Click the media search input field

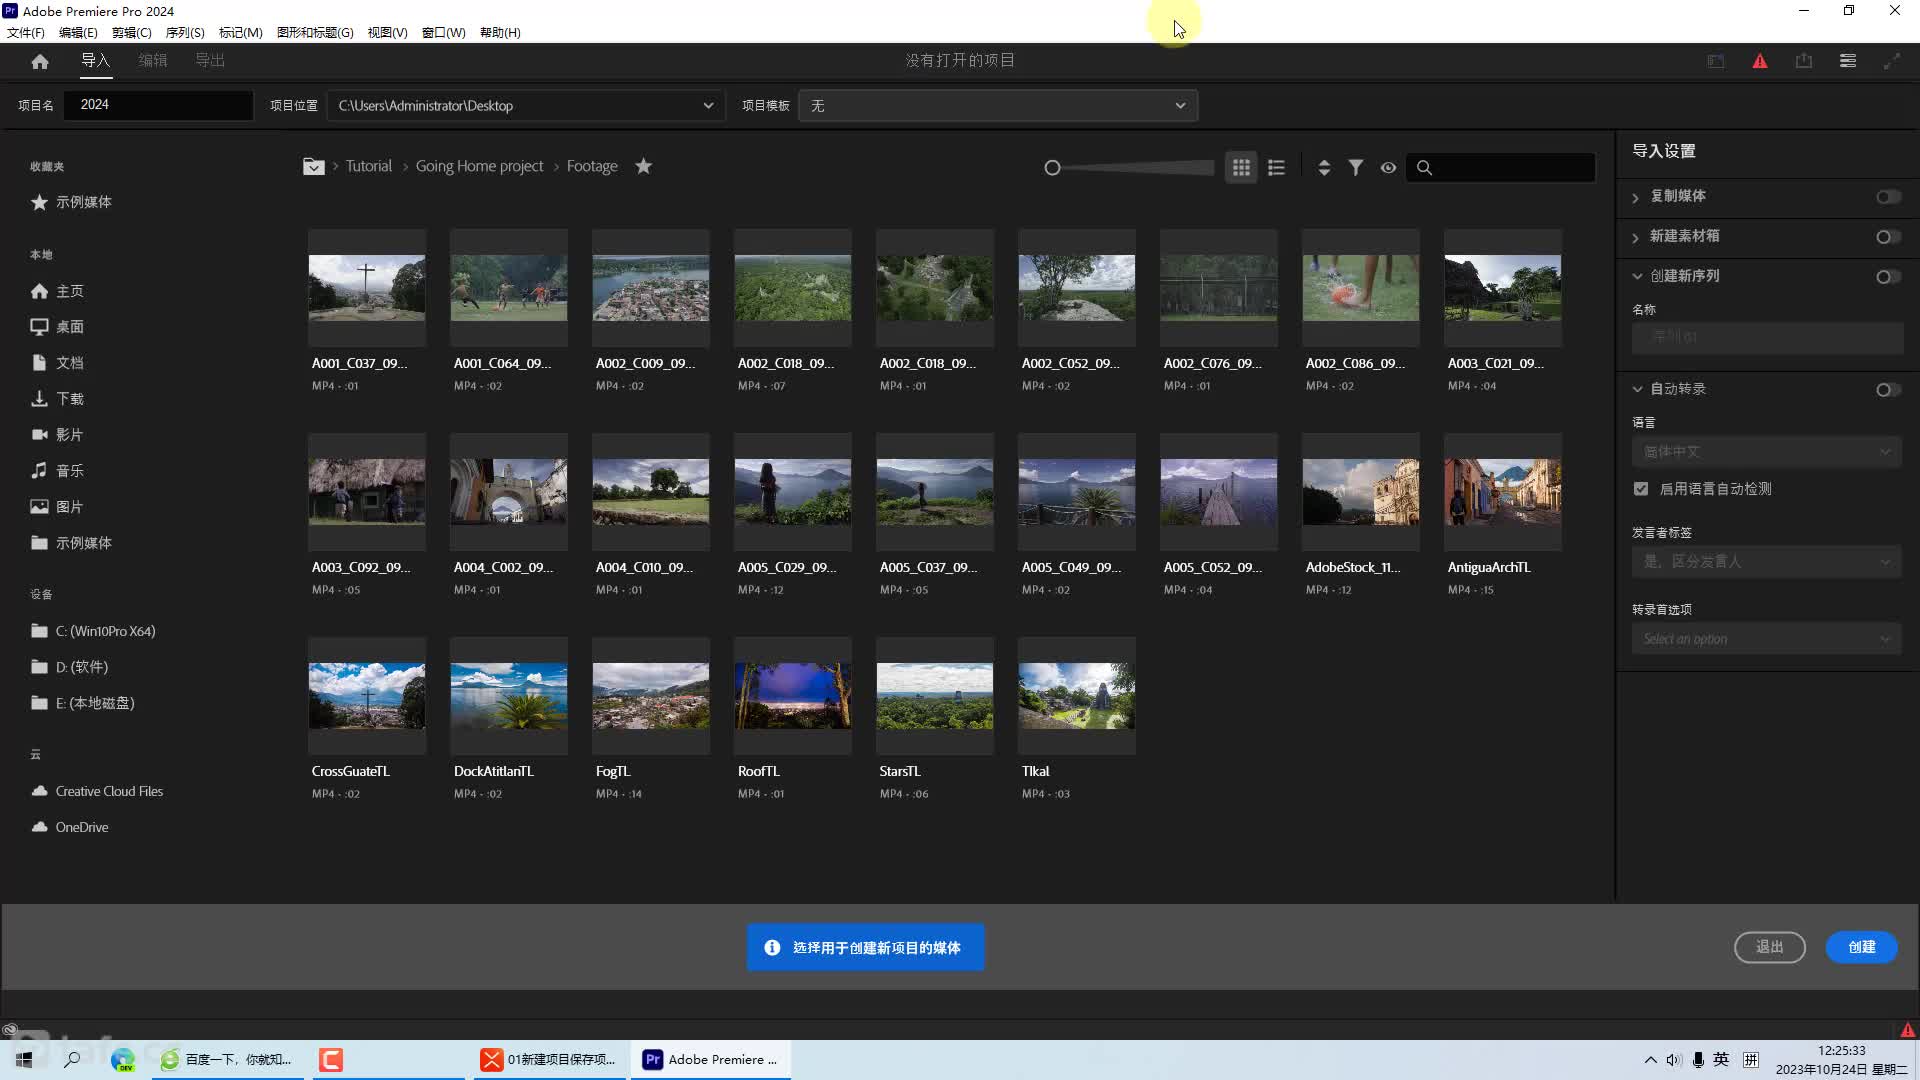(x=1501, y=168)
